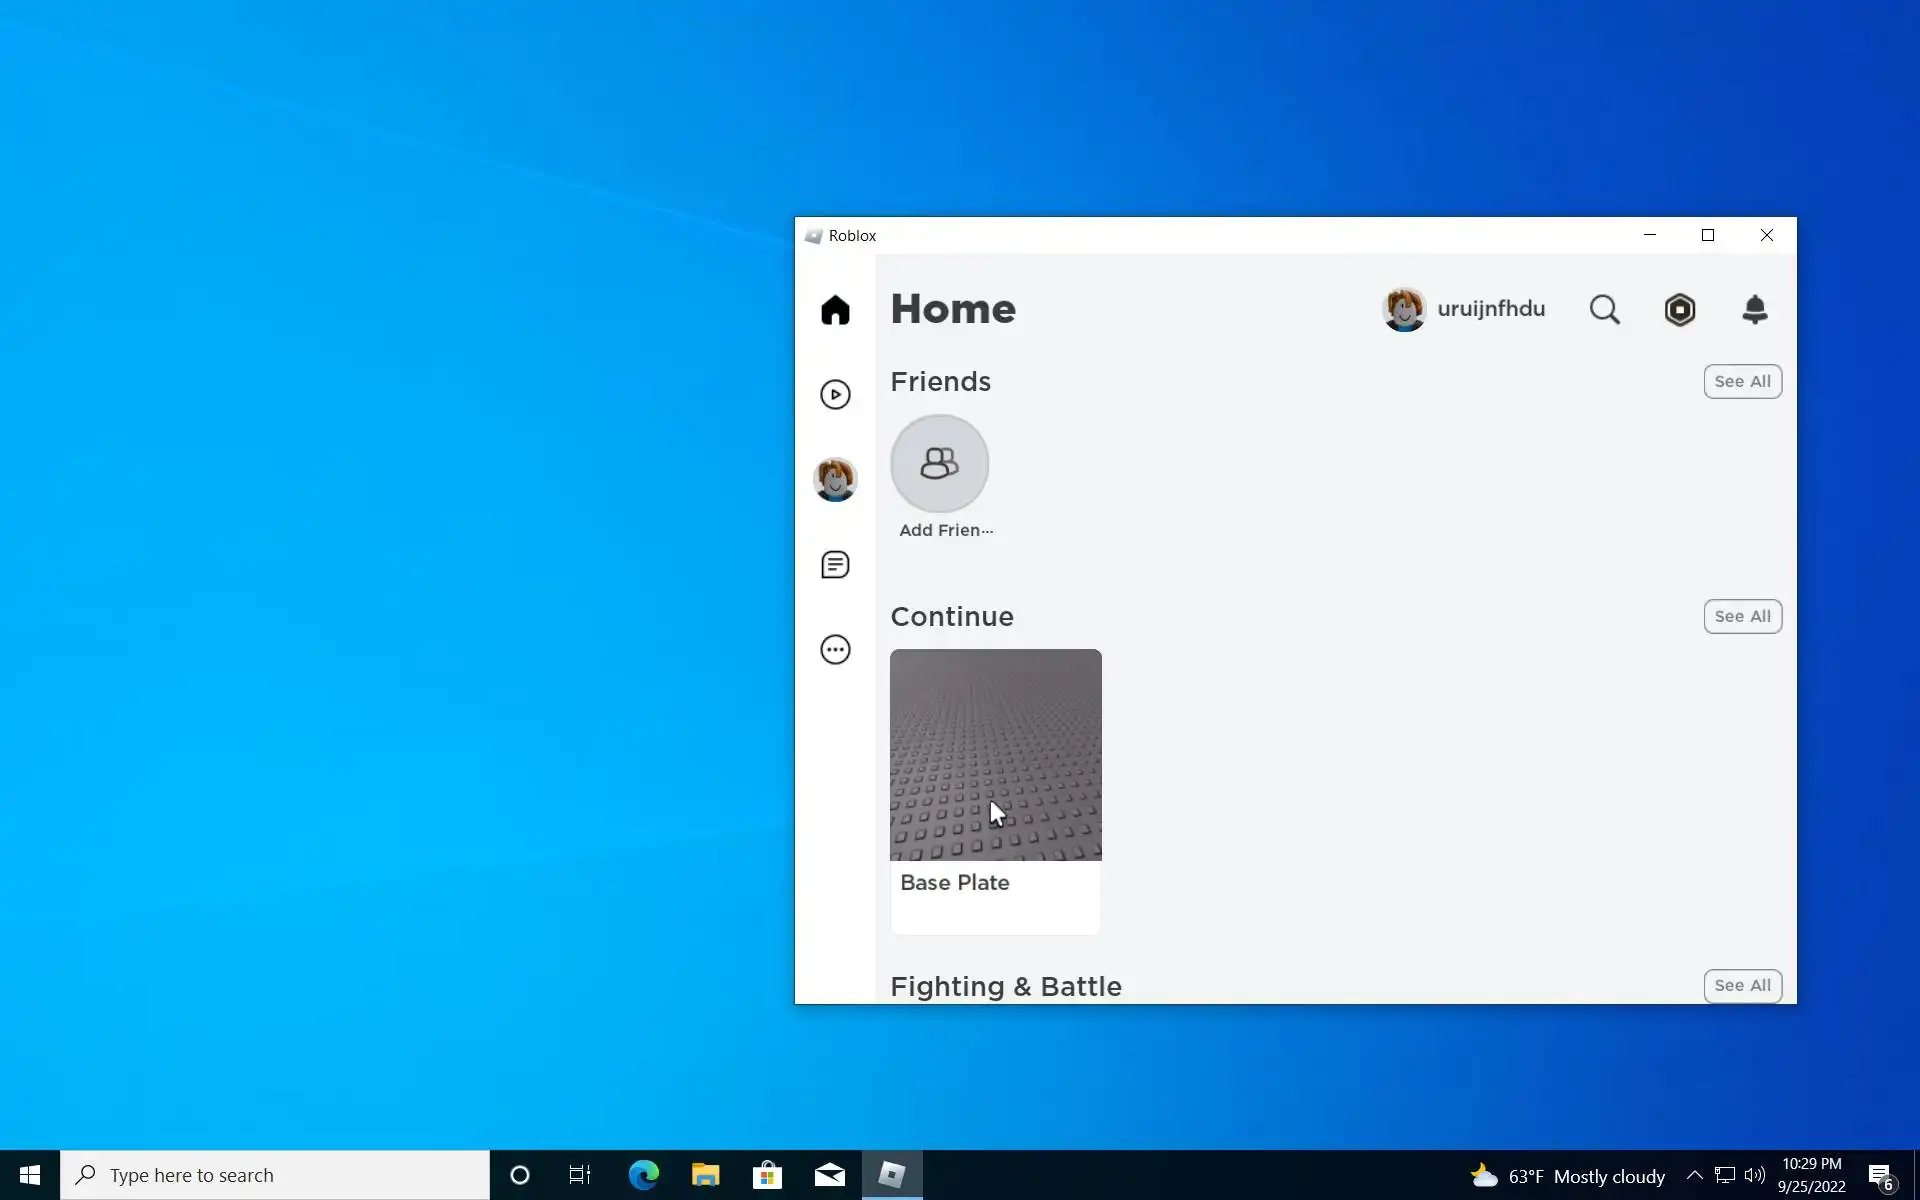
Task: Click the Windows taskbar search box
Action: click(x=275, y=1175)
